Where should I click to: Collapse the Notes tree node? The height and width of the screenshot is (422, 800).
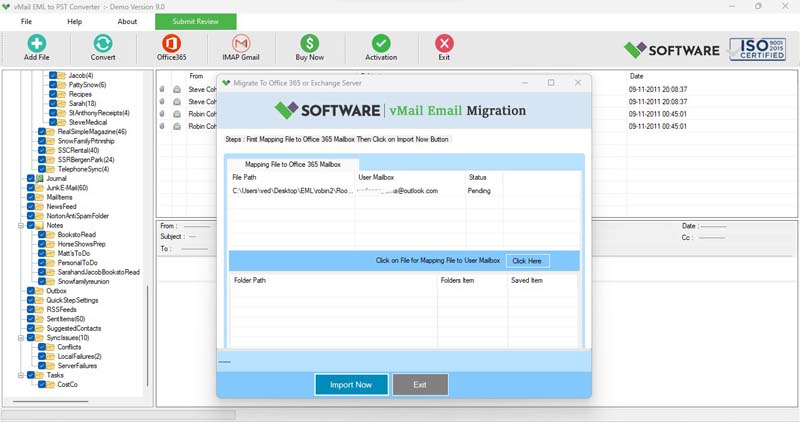pos(21,225)
